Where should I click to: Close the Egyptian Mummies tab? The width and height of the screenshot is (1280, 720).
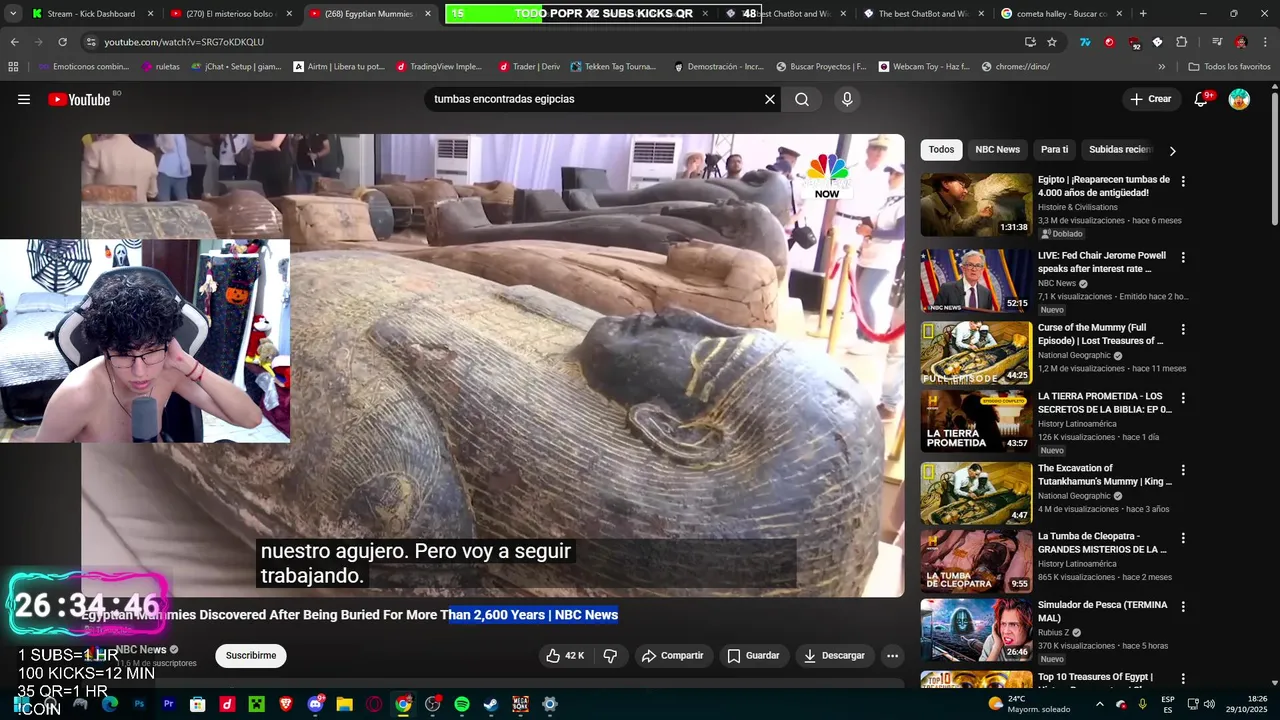tap(428, 14)
